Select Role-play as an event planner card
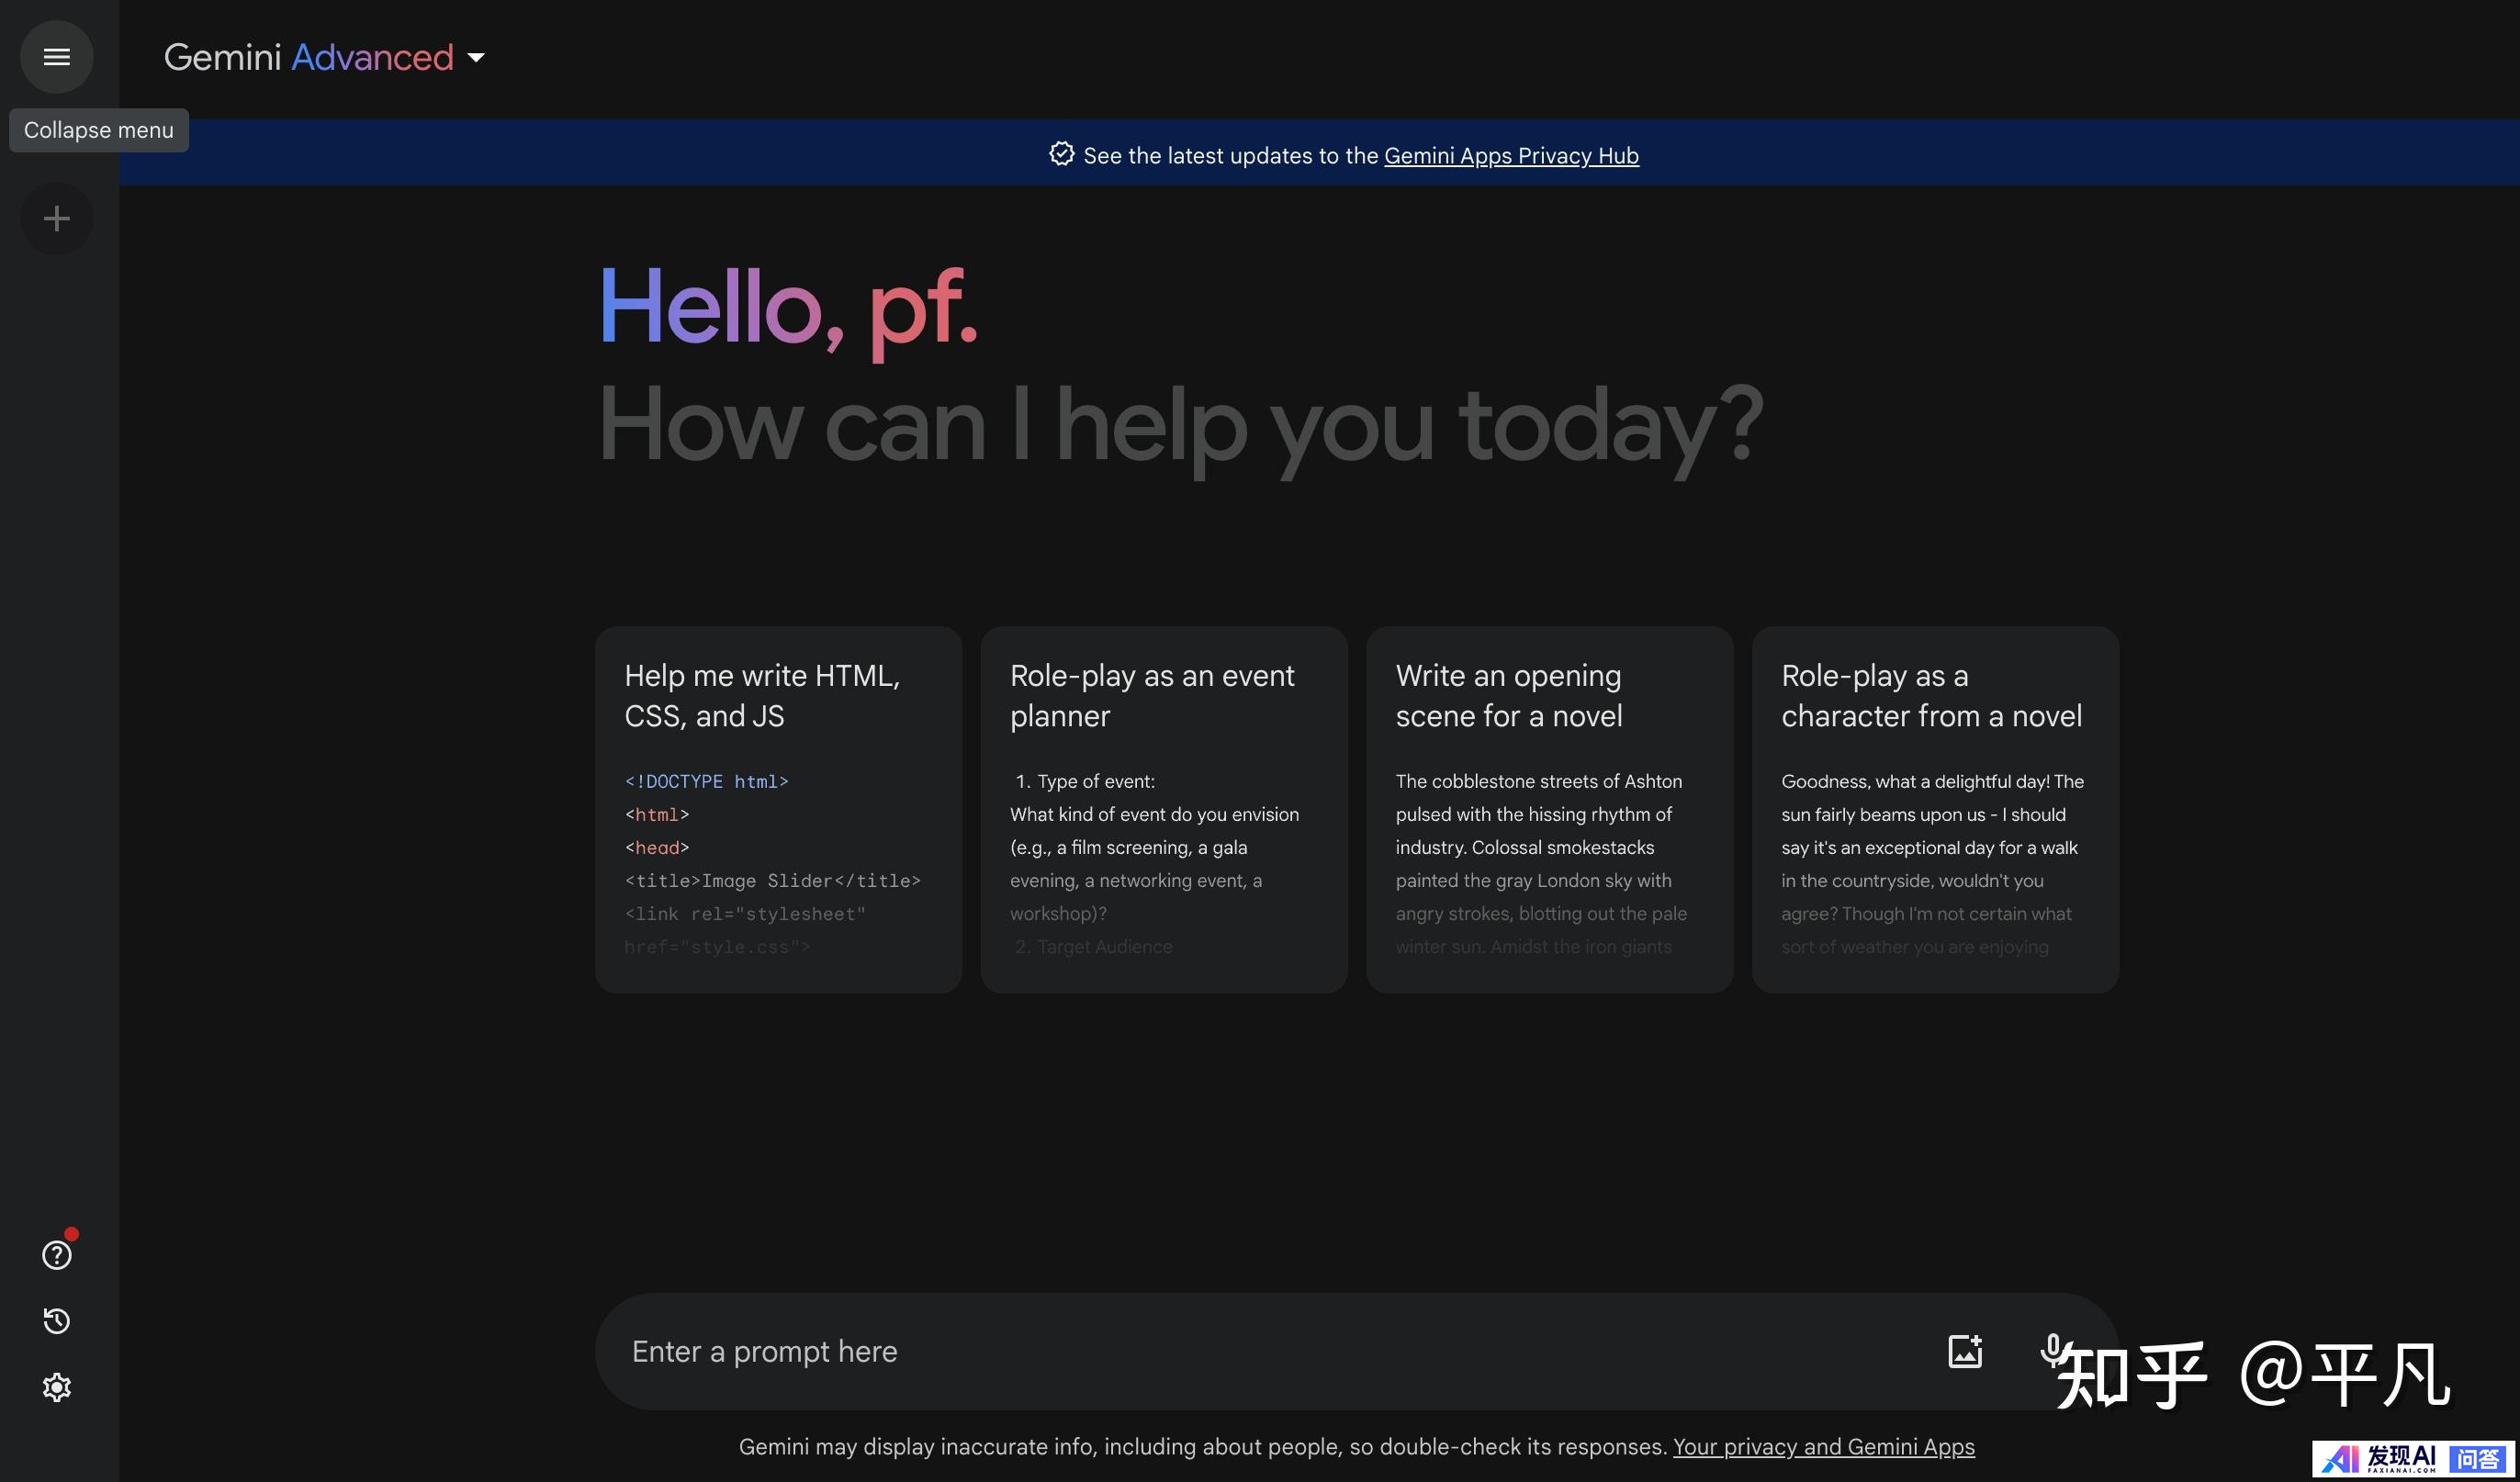This screenshot has width=2520, height=1482. click(1164, 809)
